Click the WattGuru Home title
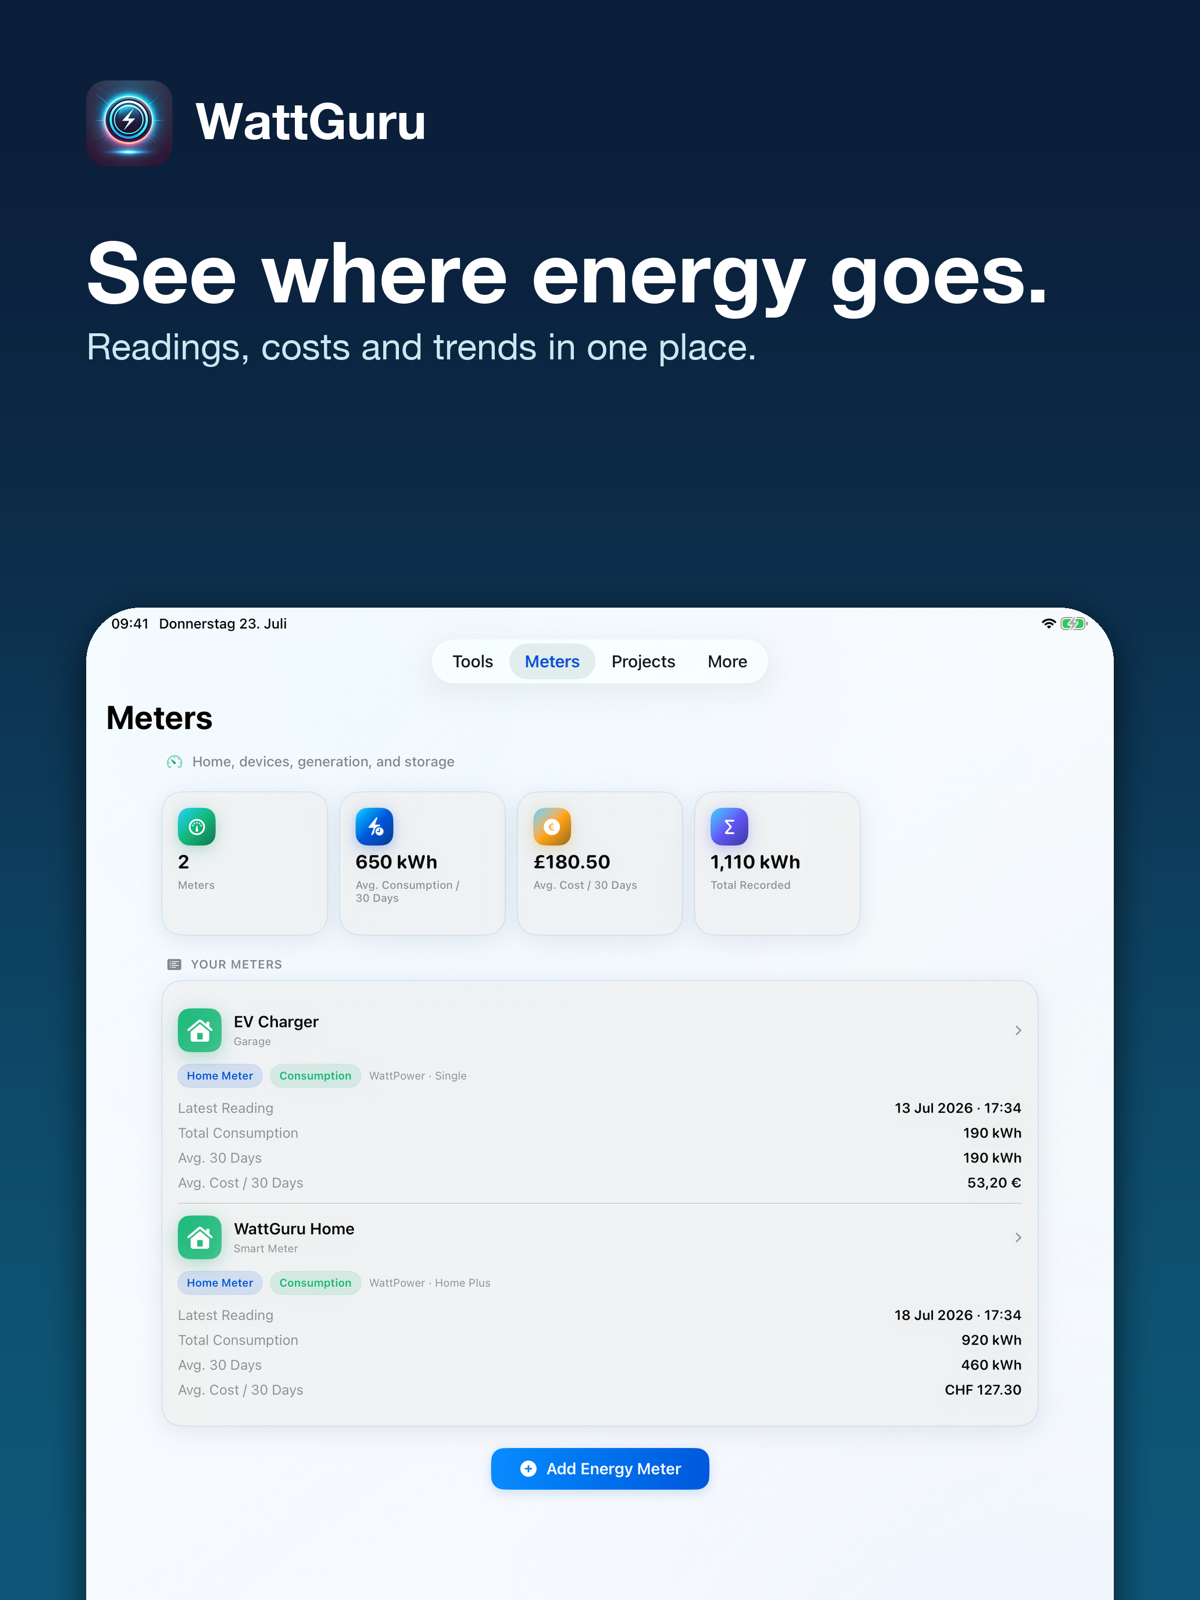The height and width of the screenshot is (1600, 1200). [x=294, y=1228]
